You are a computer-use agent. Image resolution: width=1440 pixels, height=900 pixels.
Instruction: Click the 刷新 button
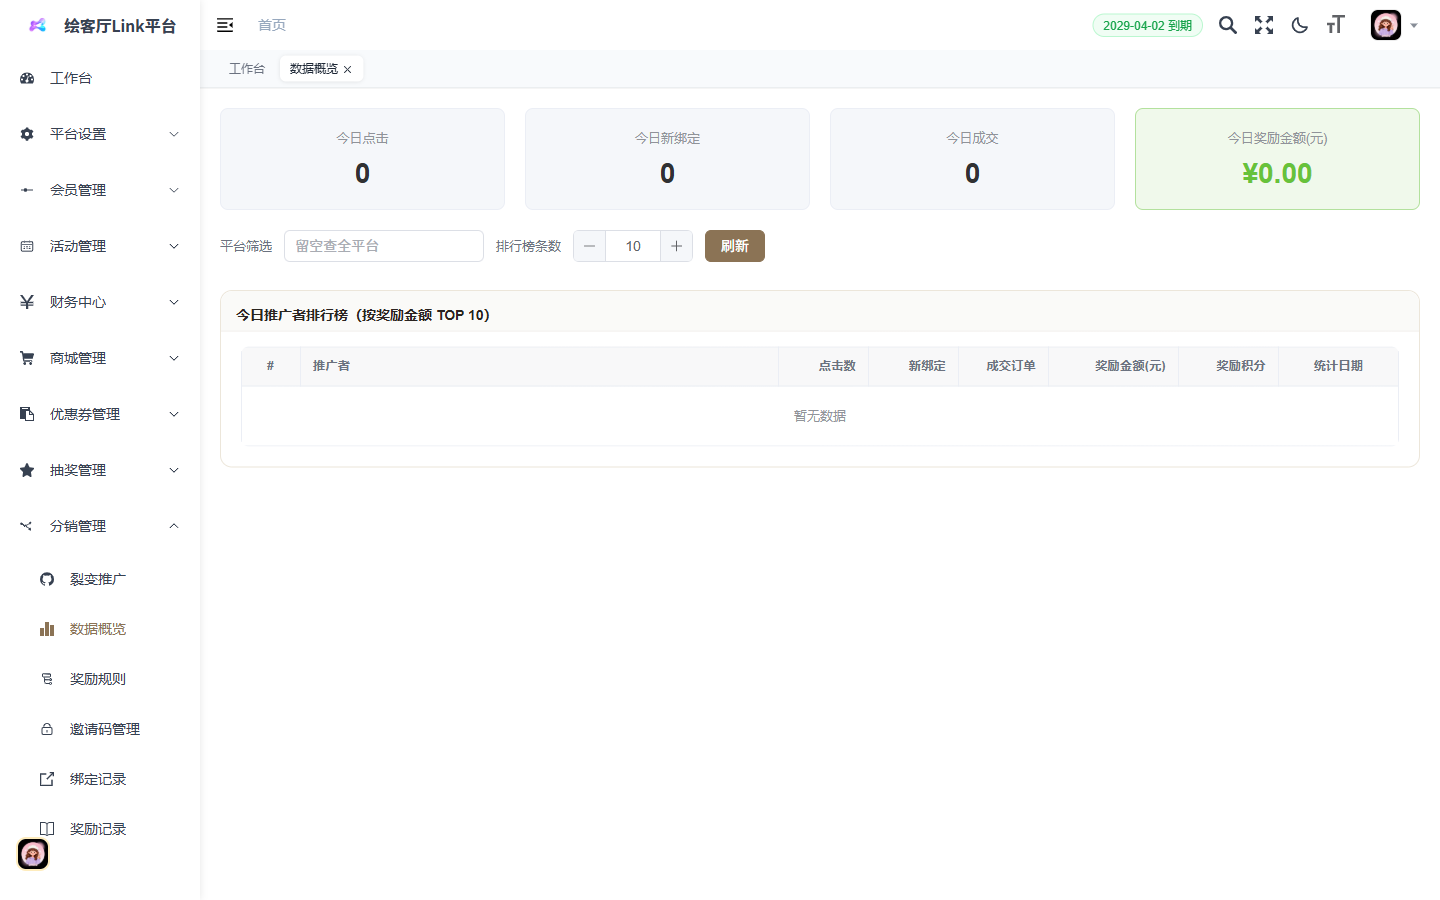click(734, 246)
